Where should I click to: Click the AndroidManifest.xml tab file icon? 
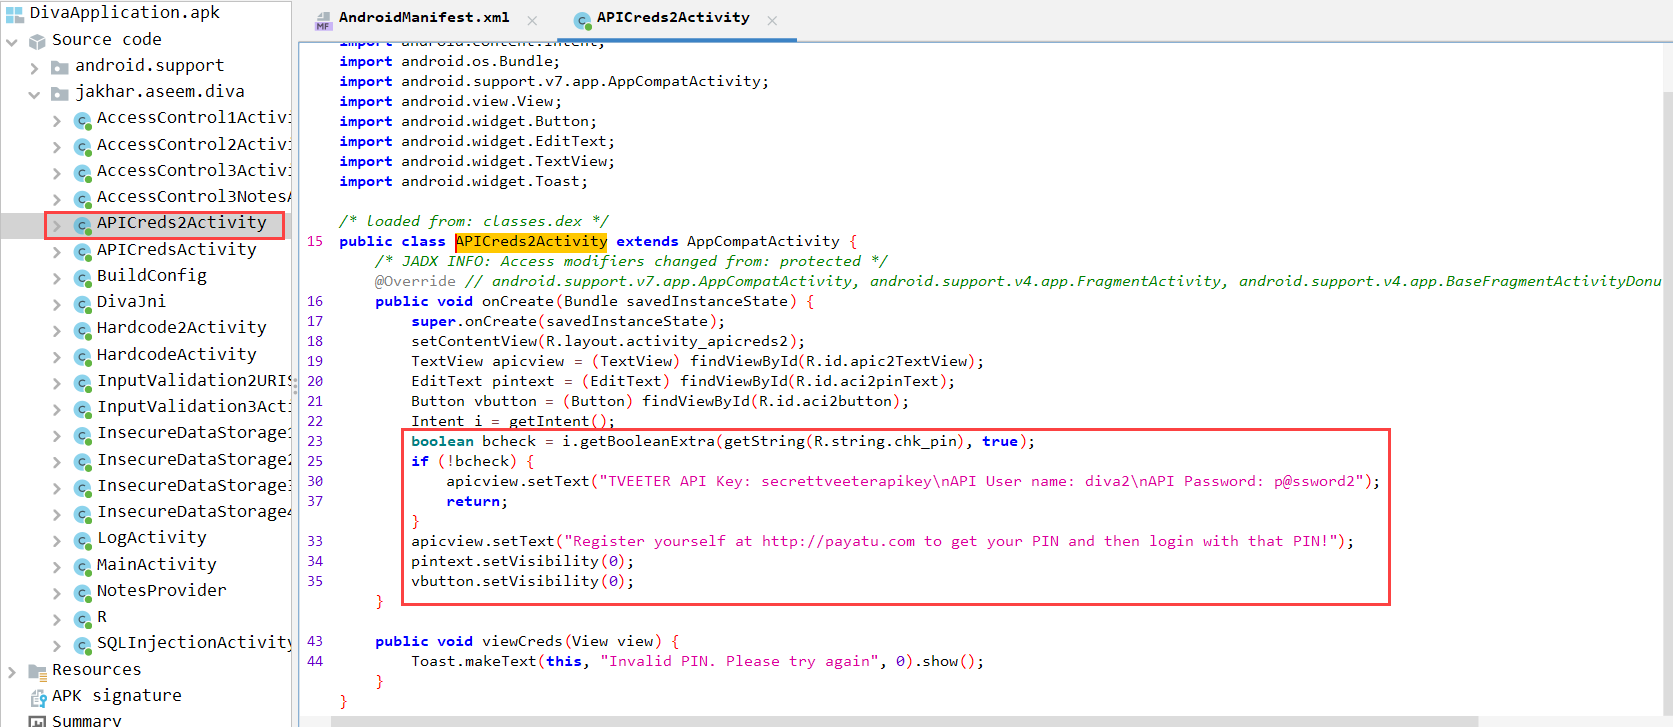[x=323, y=20]
